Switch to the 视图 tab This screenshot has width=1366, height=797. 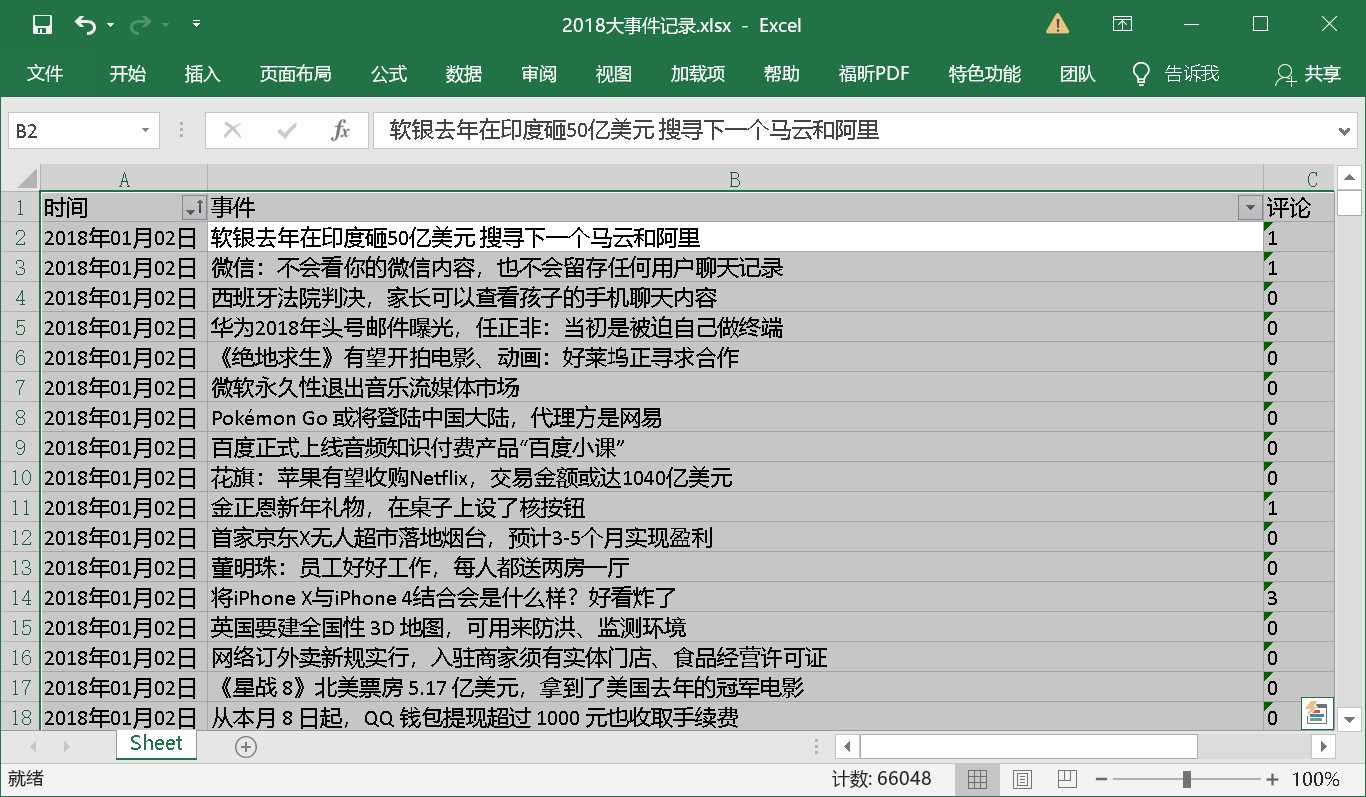pyautogui.click(x=614, y=73)
